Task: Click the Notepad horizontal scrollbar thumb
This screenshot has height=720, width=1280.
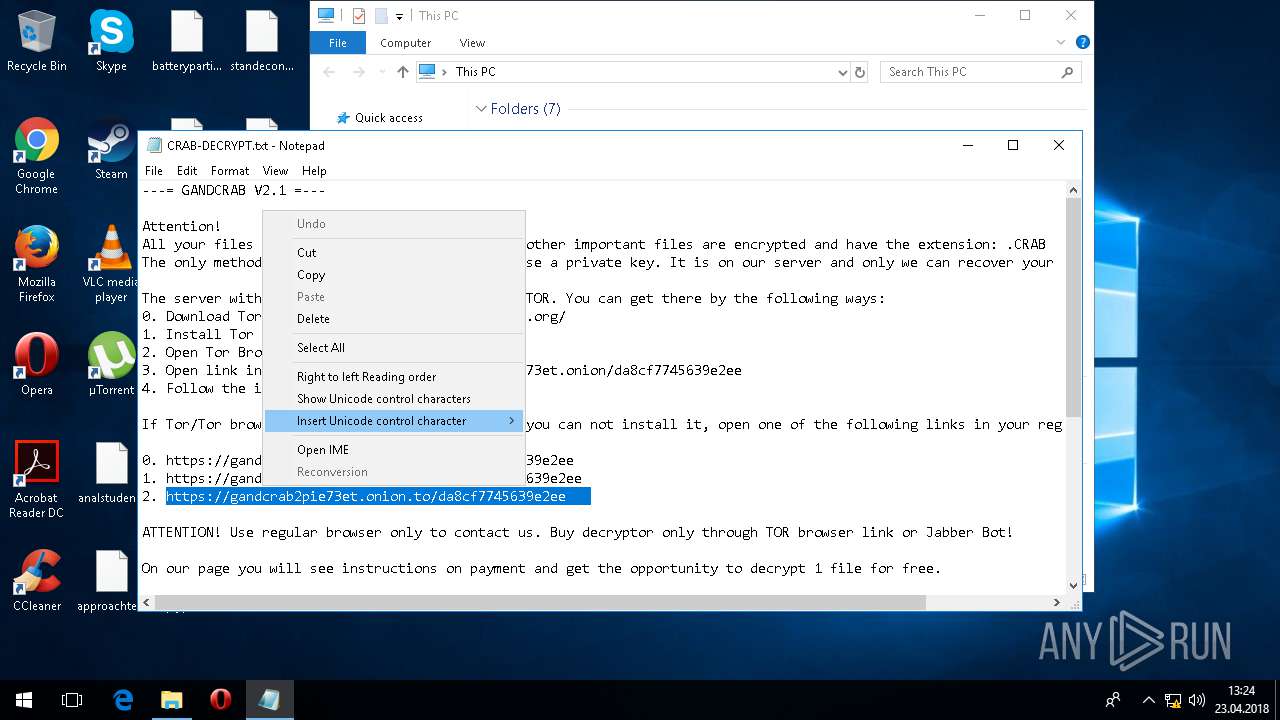Action: (541, 602)
